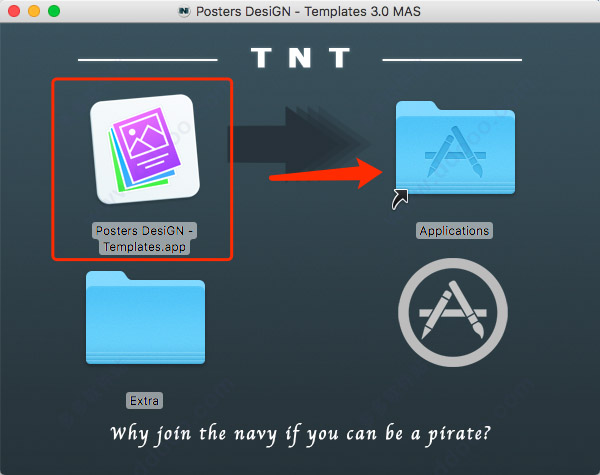Open the Applications folder shortcut icon
Screen dimensions: 600x475
(455, 148)
